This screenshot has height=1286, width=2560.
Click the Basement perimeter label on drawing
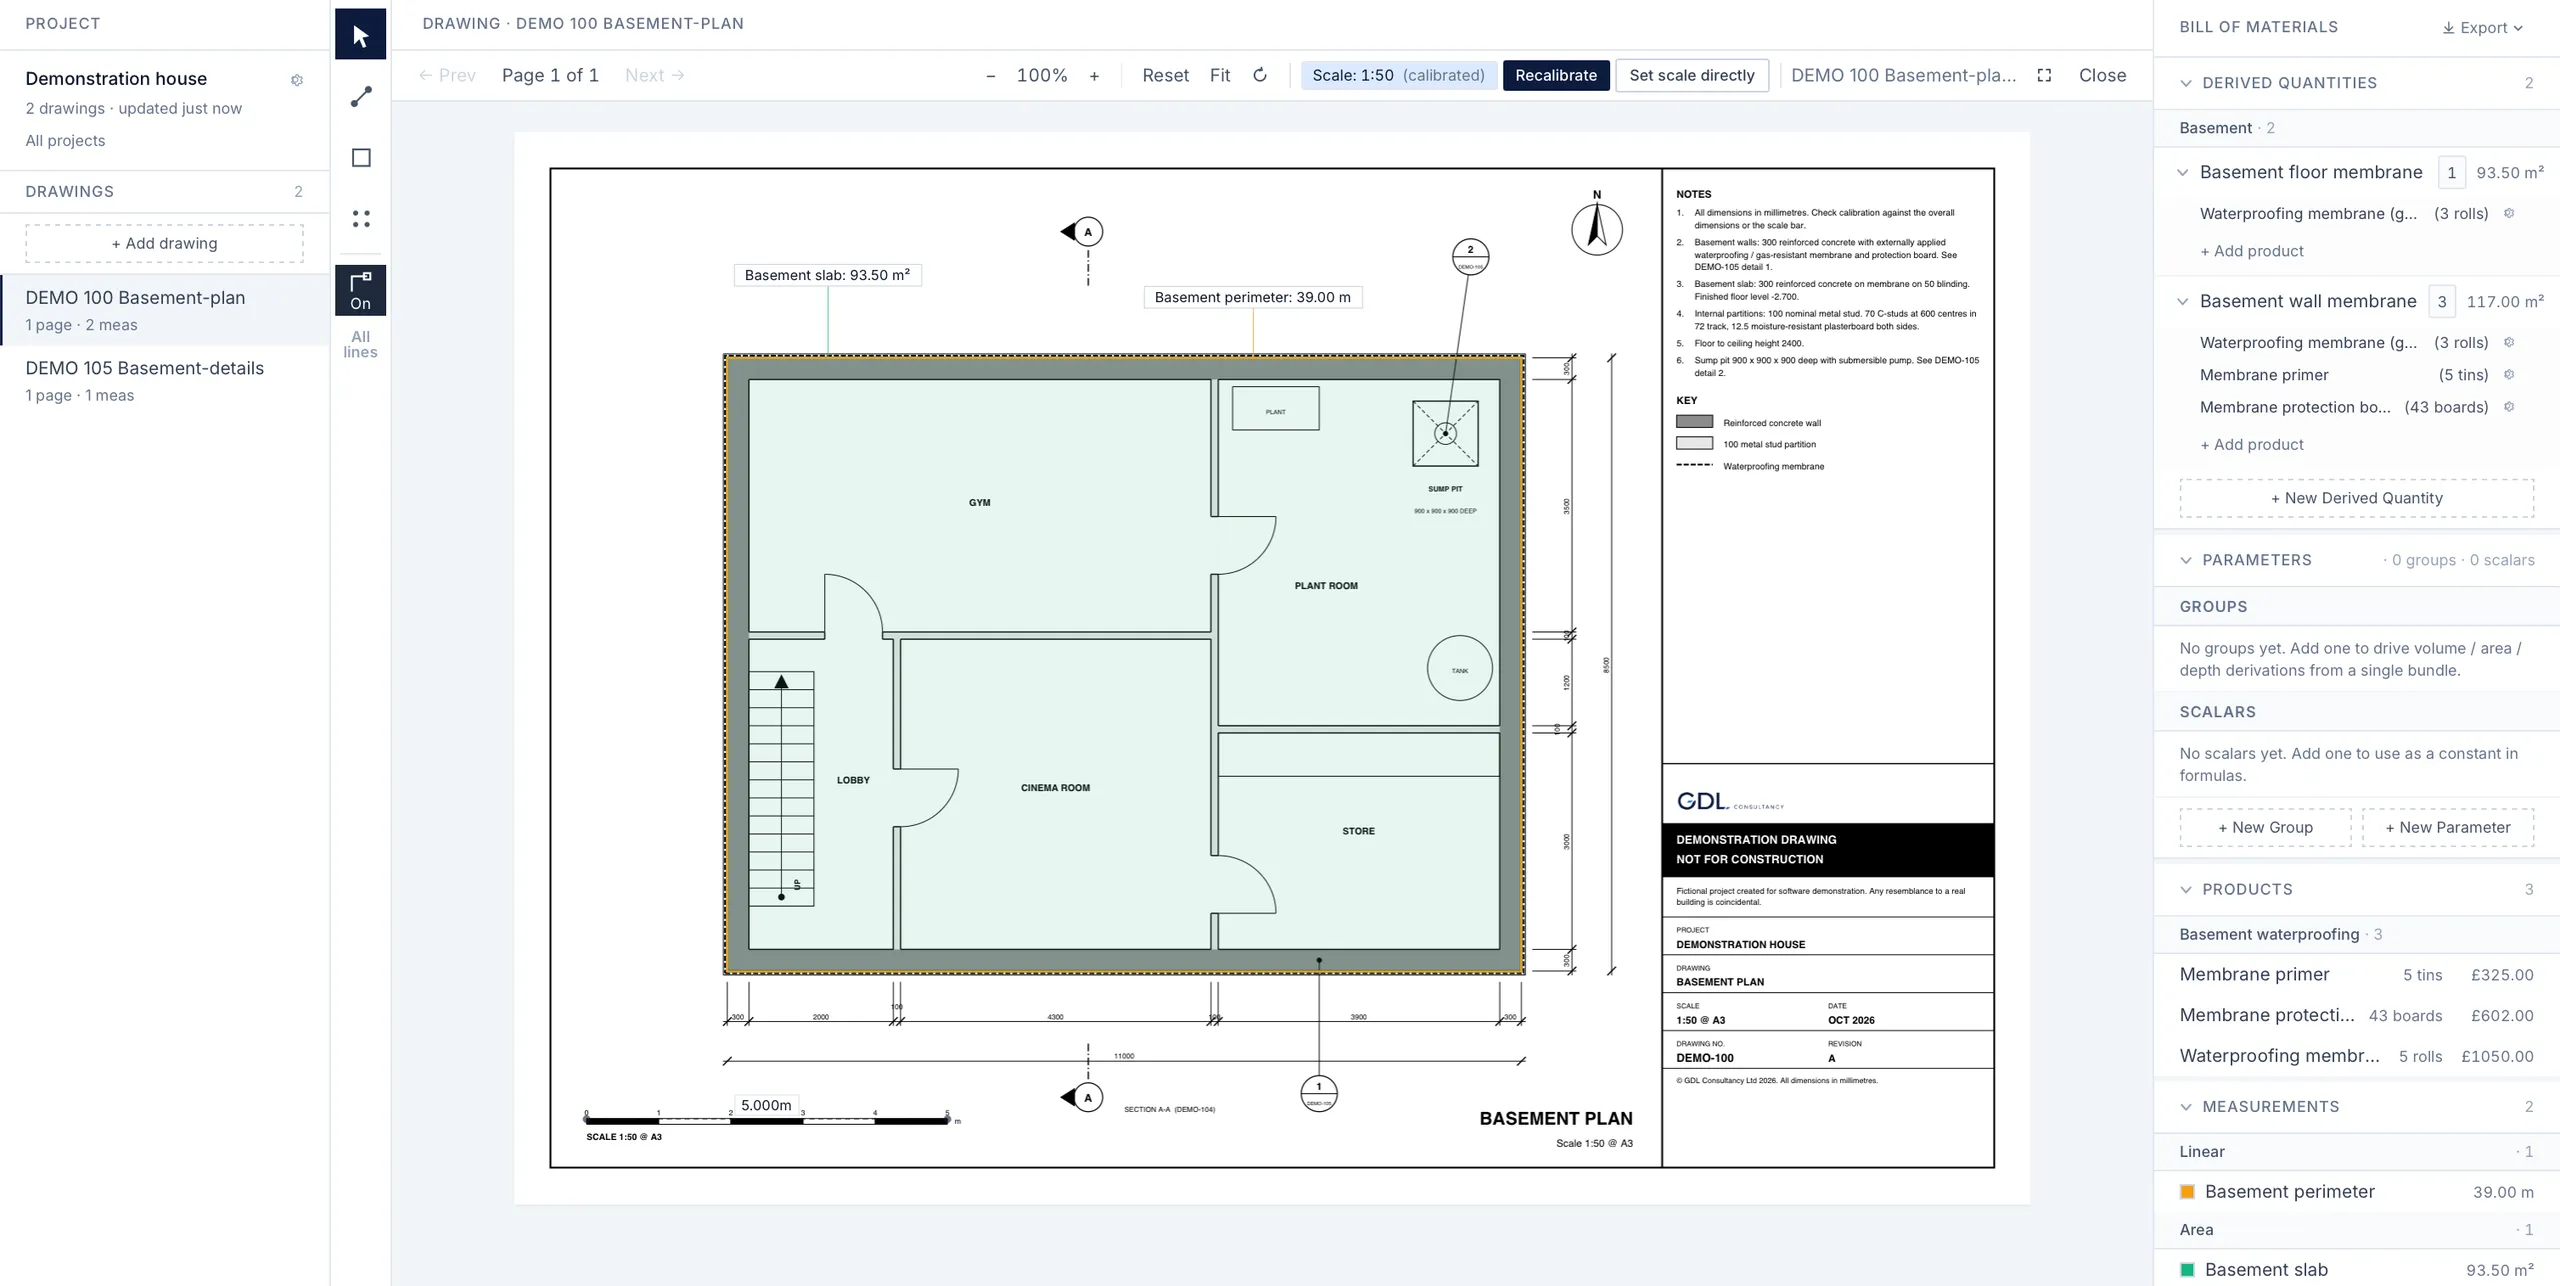(x=1252, y=297)
